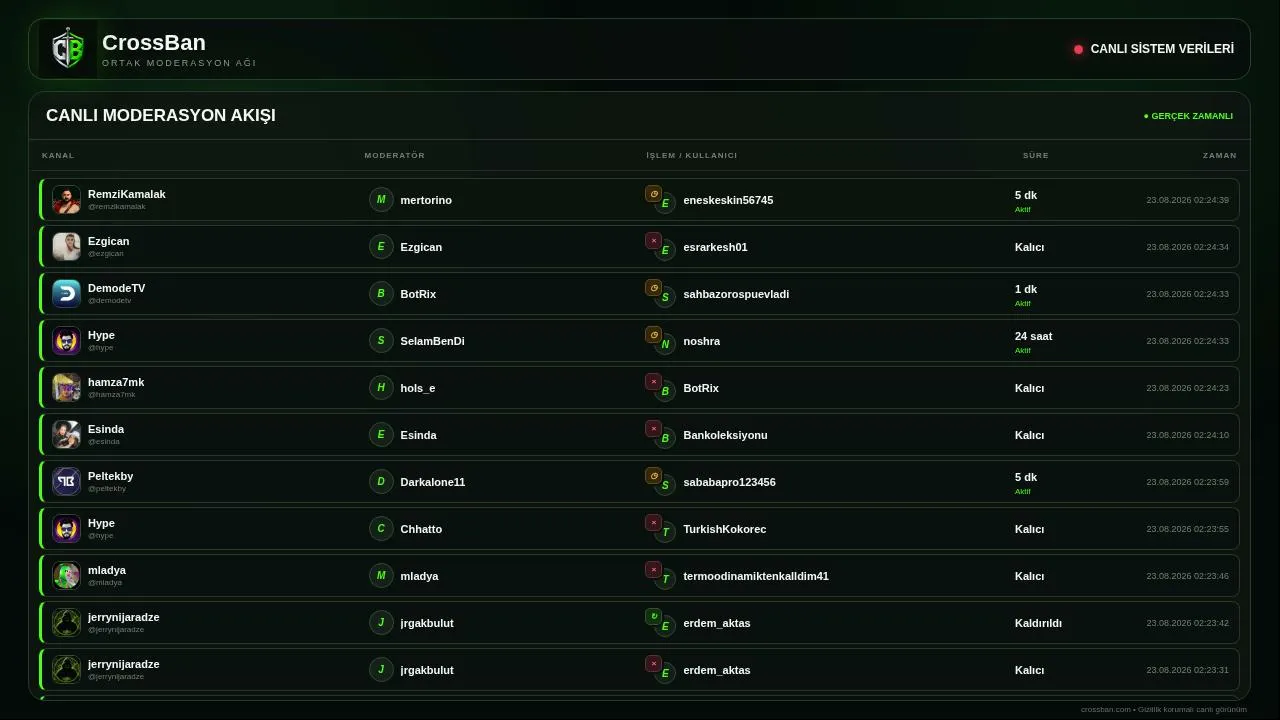1280x720 pixels.
Task: Click red ban icon beside esrarkesh01
Action: point(653,241)
